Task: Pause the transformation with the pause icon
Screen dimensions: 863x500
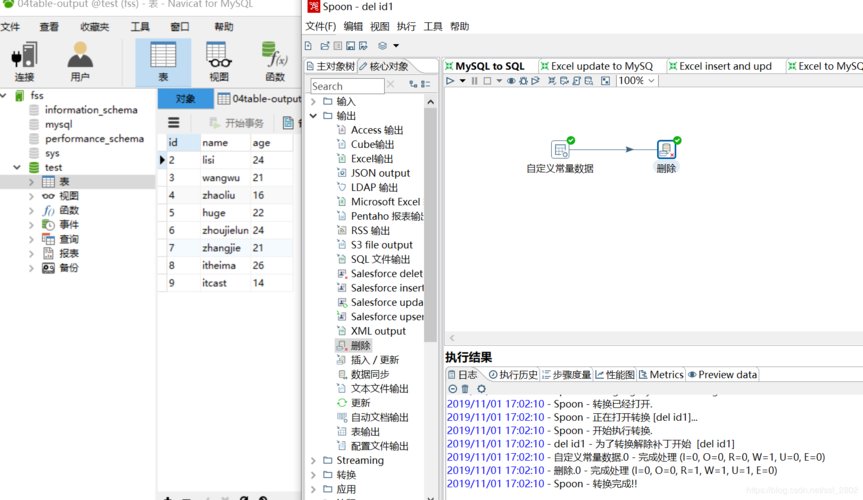Action: click(474, 81)
